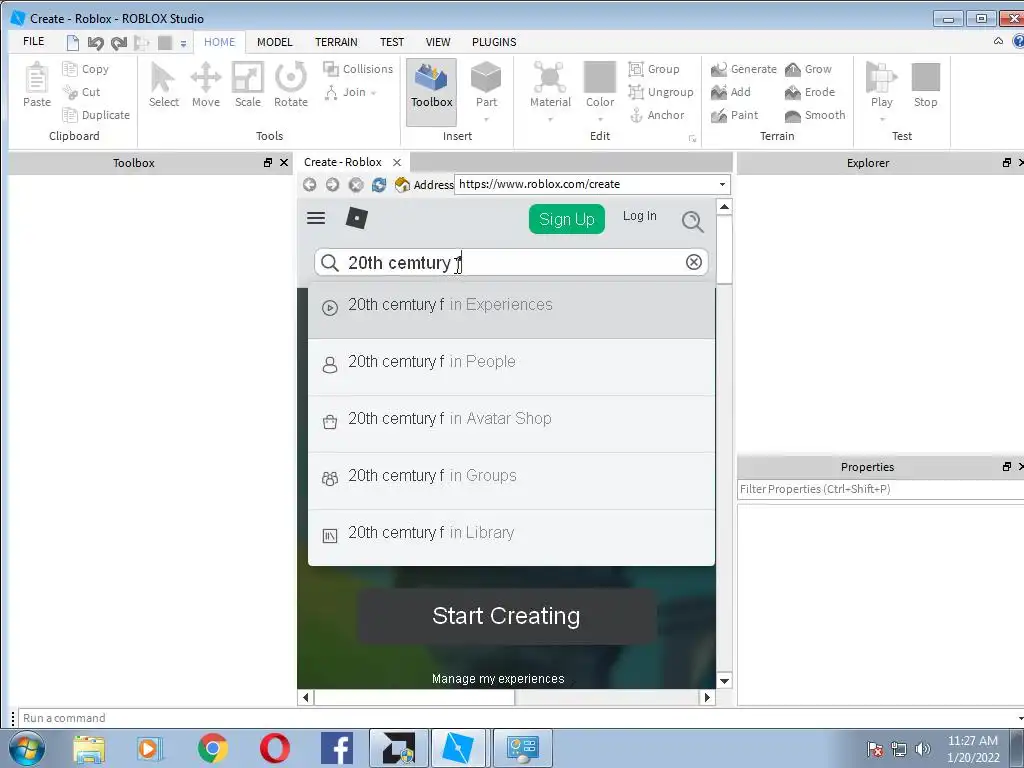Collapse the ribbon with the caret icon
Viewport: 1024px width, 768px height.
click(998, 41)
